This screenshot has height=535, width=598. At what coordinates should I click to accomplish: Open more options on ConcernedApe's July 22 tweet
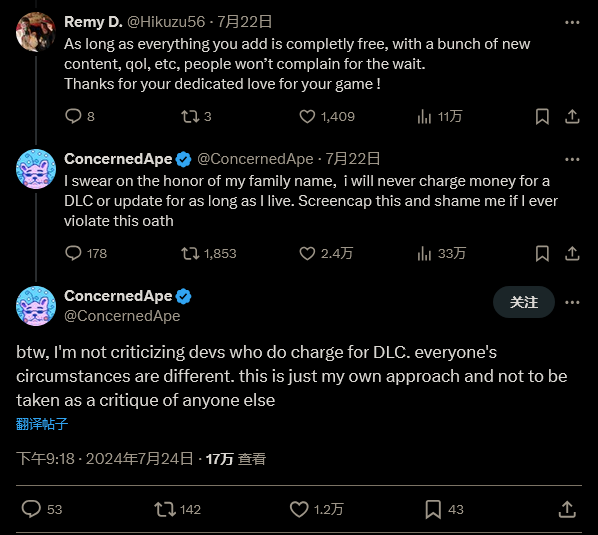[572, 159]
